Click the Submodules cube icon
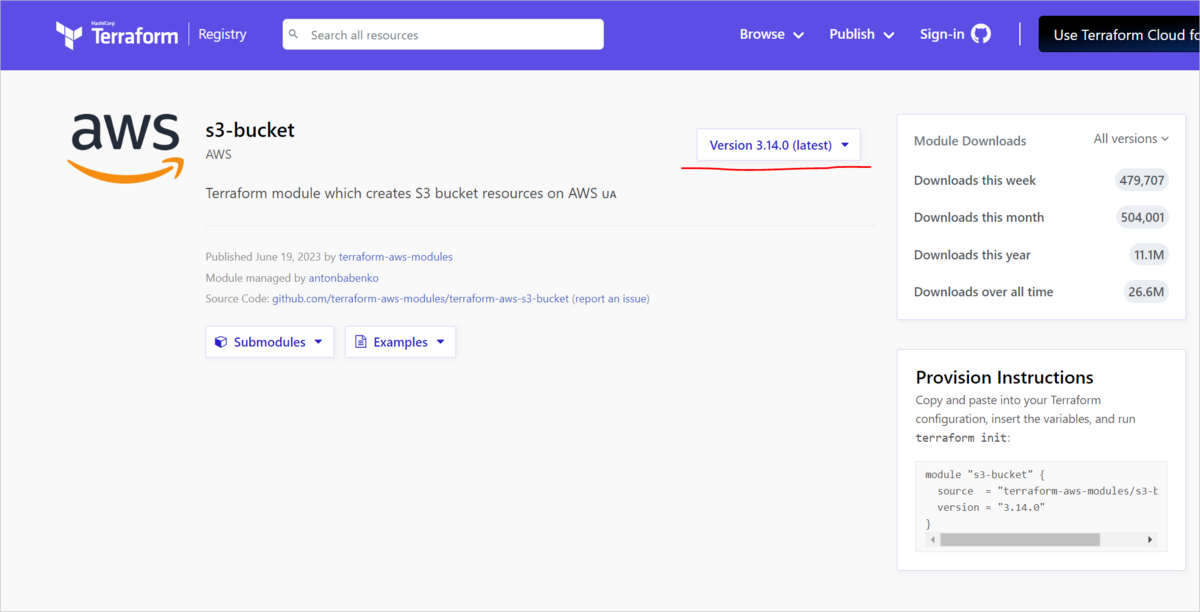1200x612 pixels. 221,342
